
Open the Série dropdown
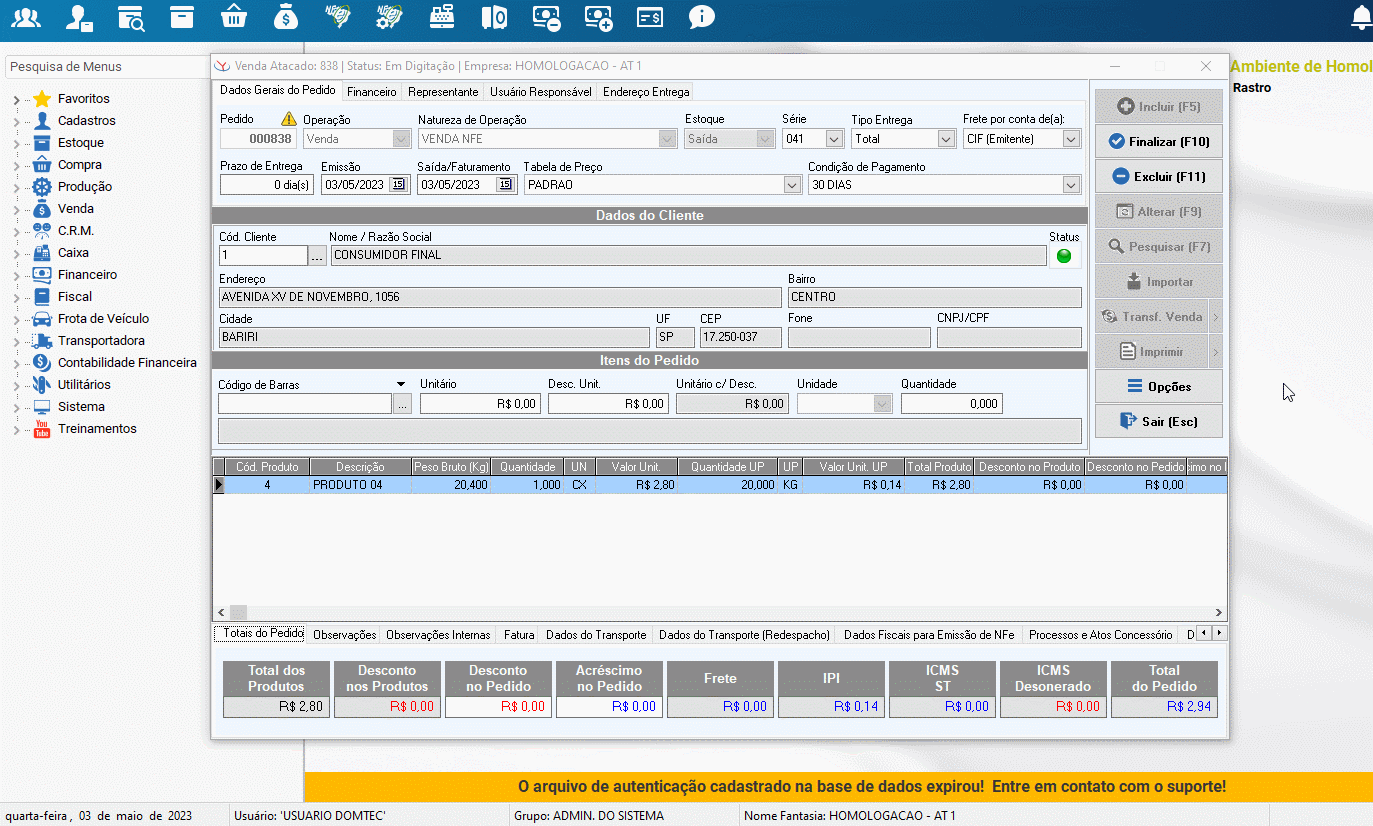(x=835, y=139)
